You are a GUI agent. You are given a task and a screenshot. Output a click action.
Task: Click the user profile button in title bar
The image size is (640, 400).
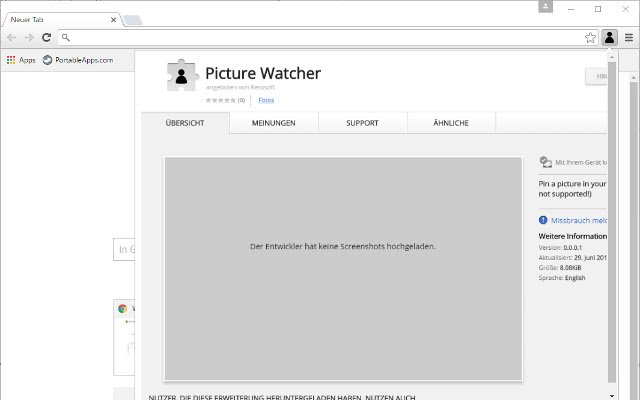[x=545, y=7]
